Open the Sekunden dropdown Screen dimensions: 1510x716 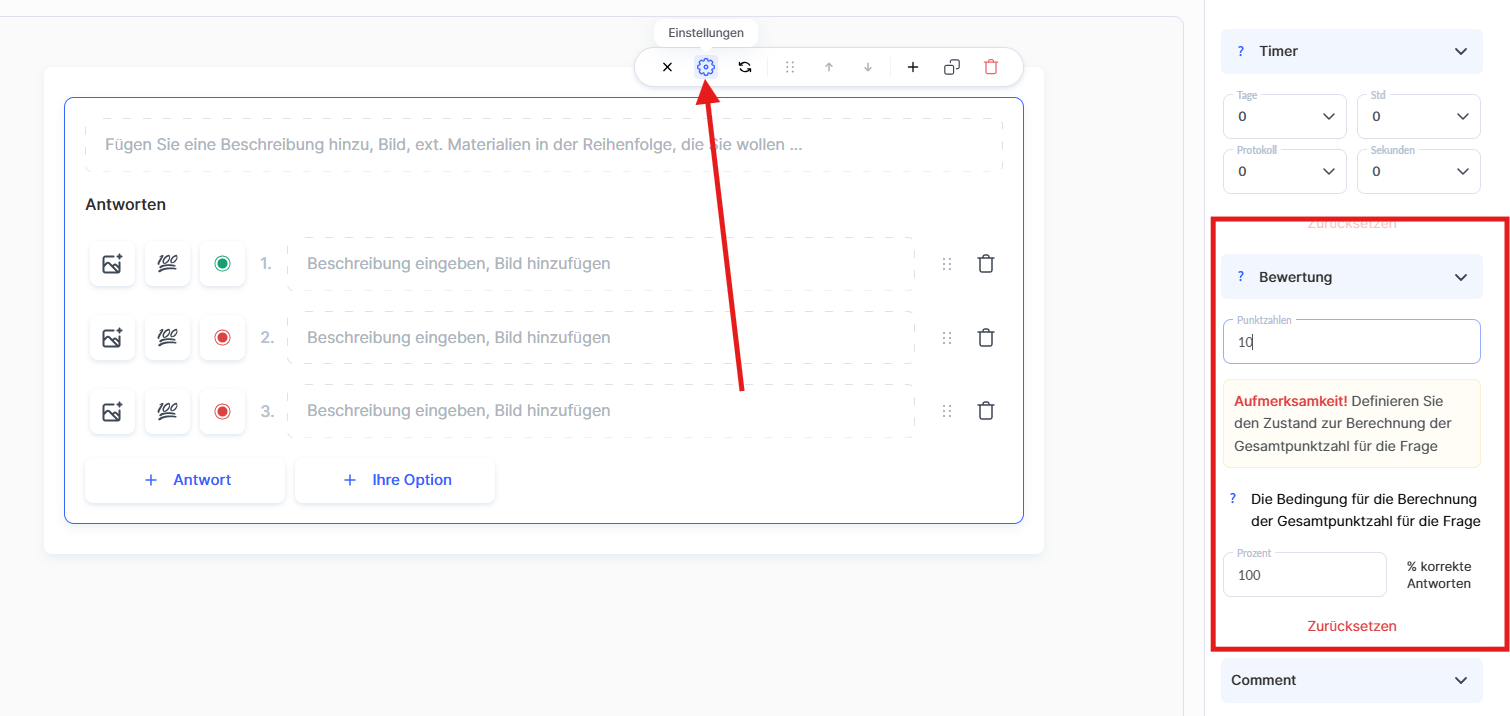(1418, 172)
